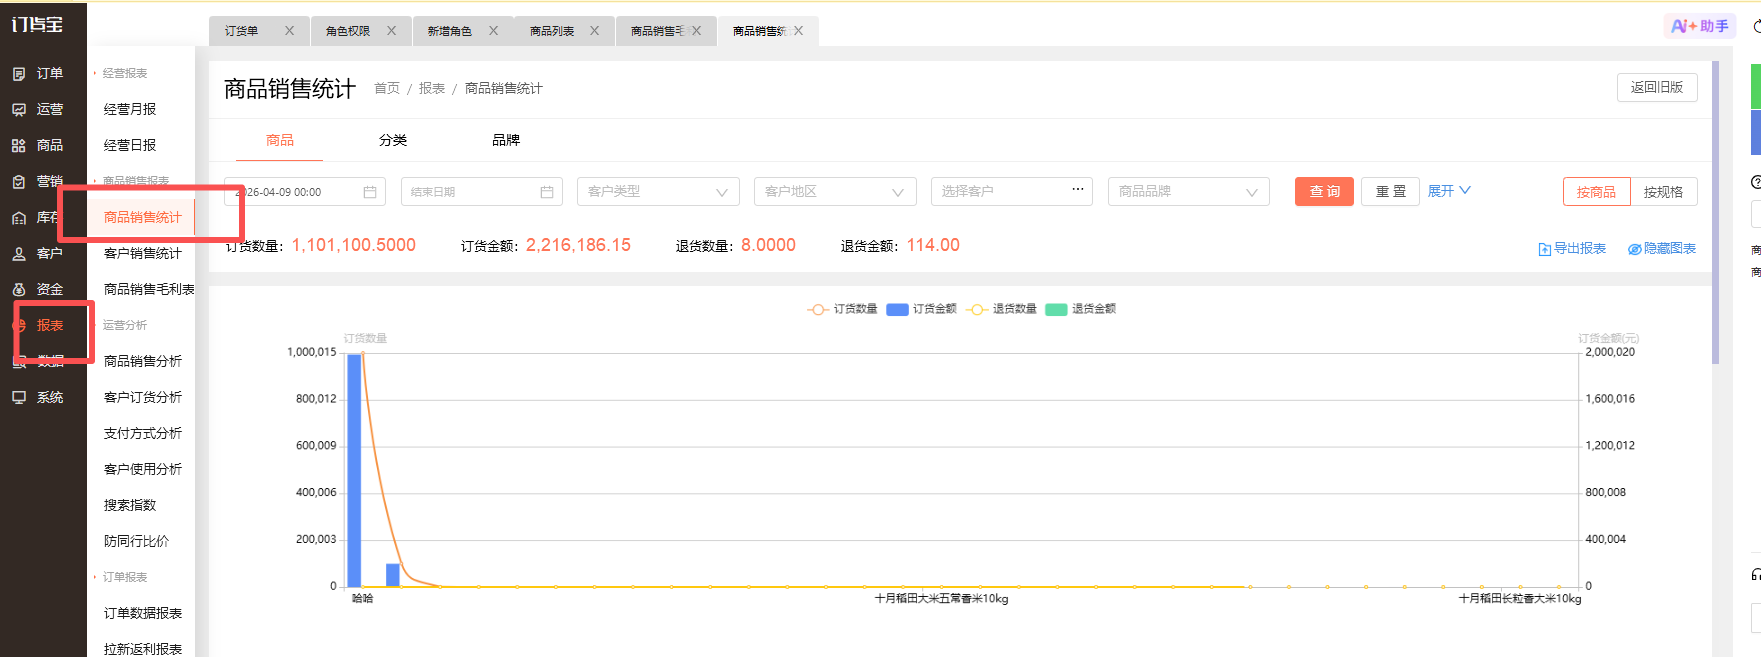The height and width of the screenshot is (657, 1761).
Task: Open 商品销售毛利表 report
Action: pyautogui.click(x=149, y=289)
